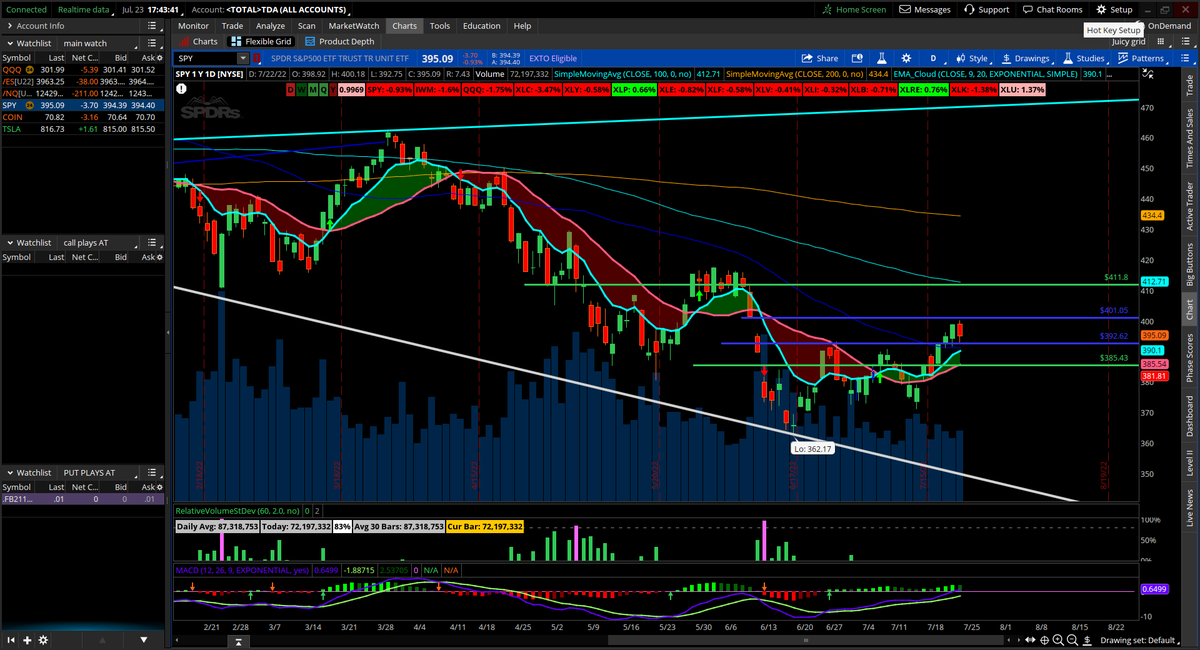Open the Trade side panel tab
The height and width of the screenshot is (650, 1200).
pyautogui.click(x=1189, y=84)
